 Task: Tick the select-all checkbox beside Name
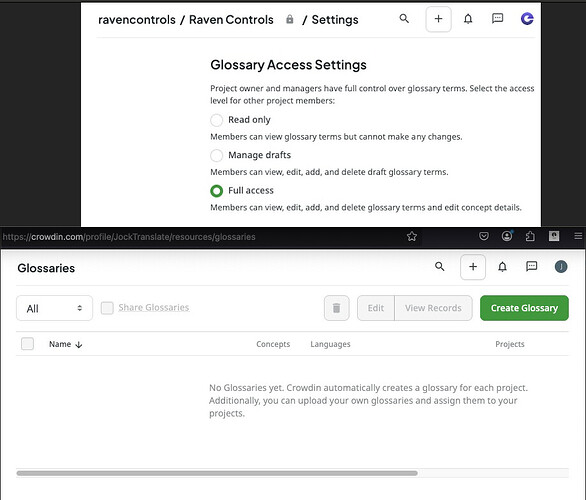pos(27,344)
